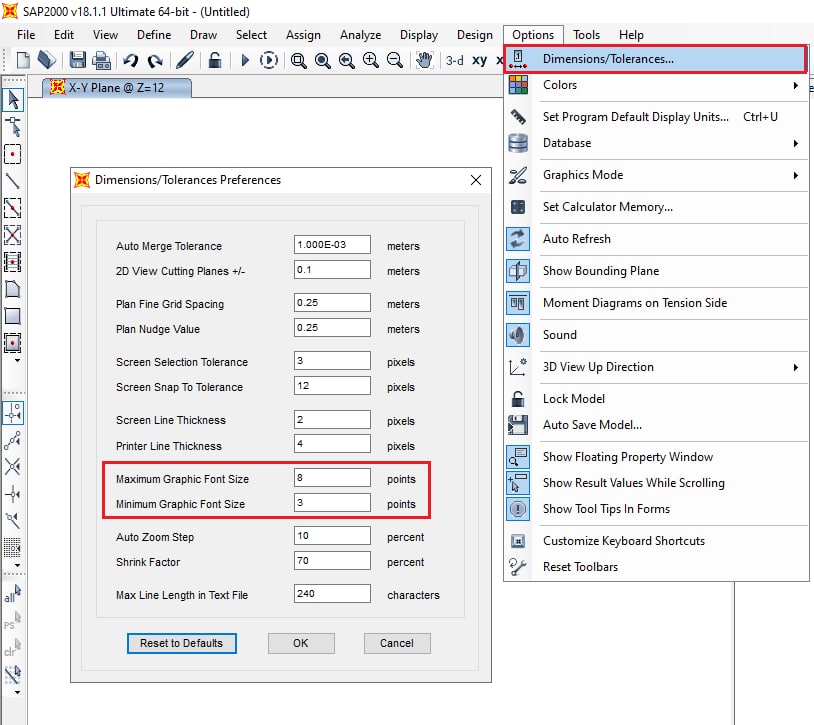Image resolution: width=814 pixels, height=725 pixels.
Task: Open the Define menu
Action: 154,35
